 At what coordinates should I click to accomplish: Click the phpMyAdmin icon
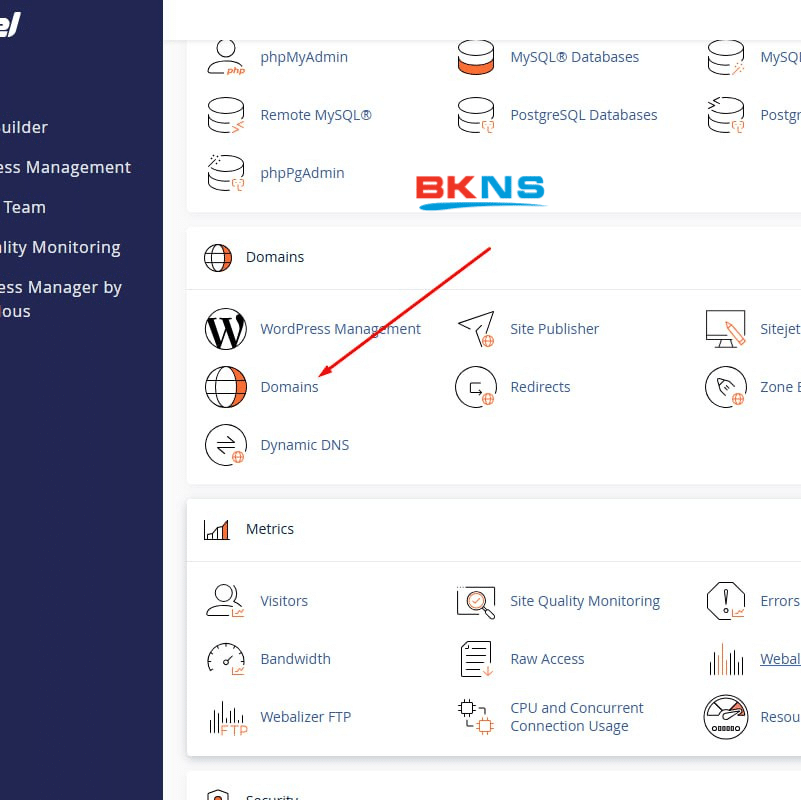click(226, 57)
